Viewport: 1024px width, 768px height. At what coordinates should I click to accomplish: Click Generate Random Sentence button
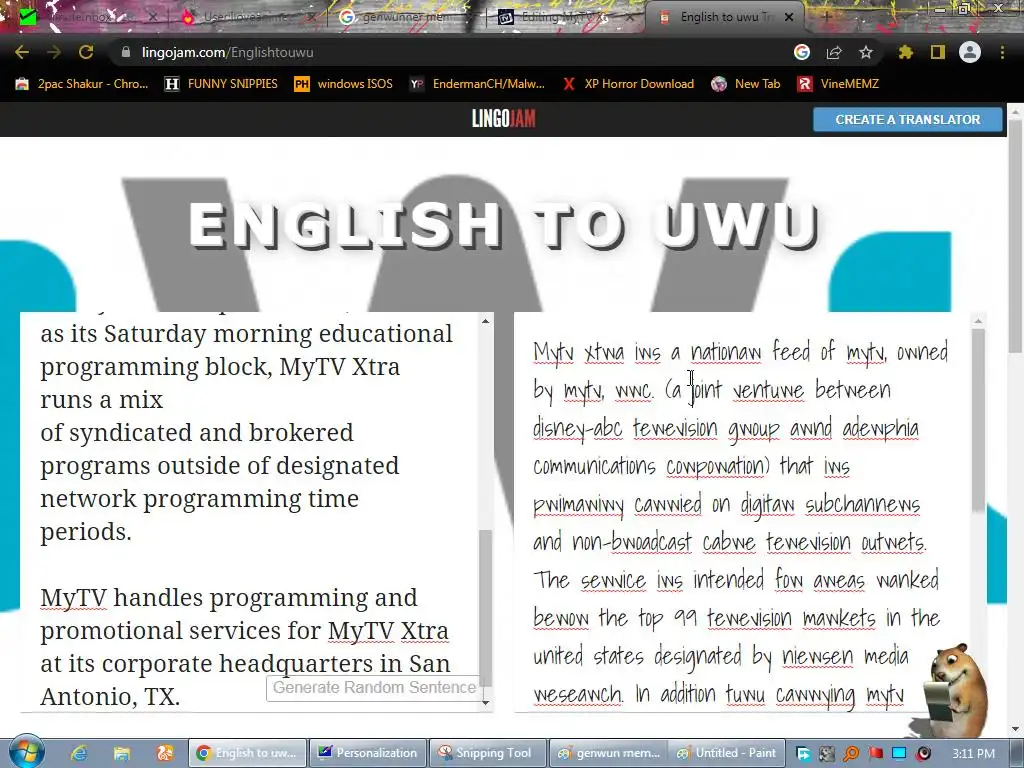[x=374, y=688]
